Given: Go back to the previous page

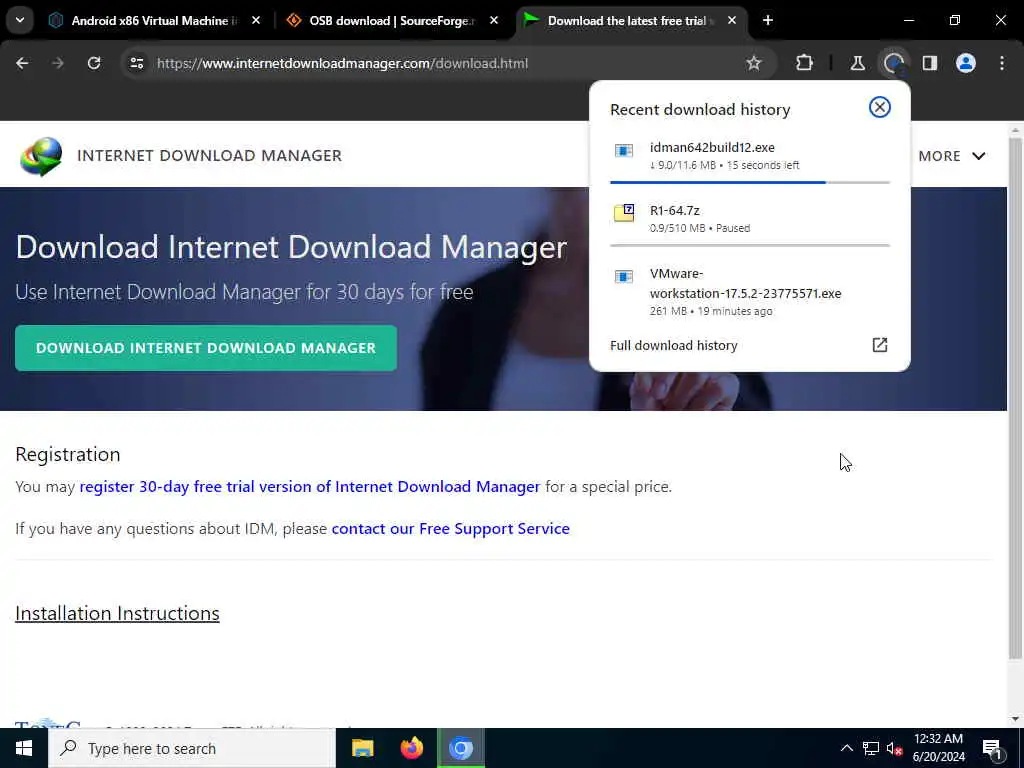Looking at the screenshot, I should tap(22, 63).
